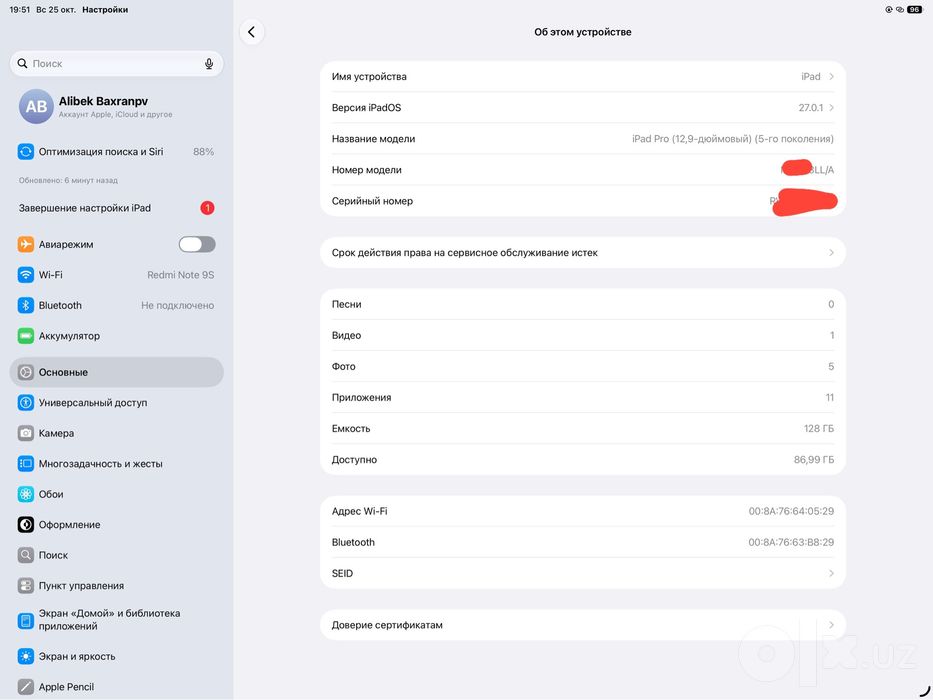Tap the battery indicator in status bar

915,10
